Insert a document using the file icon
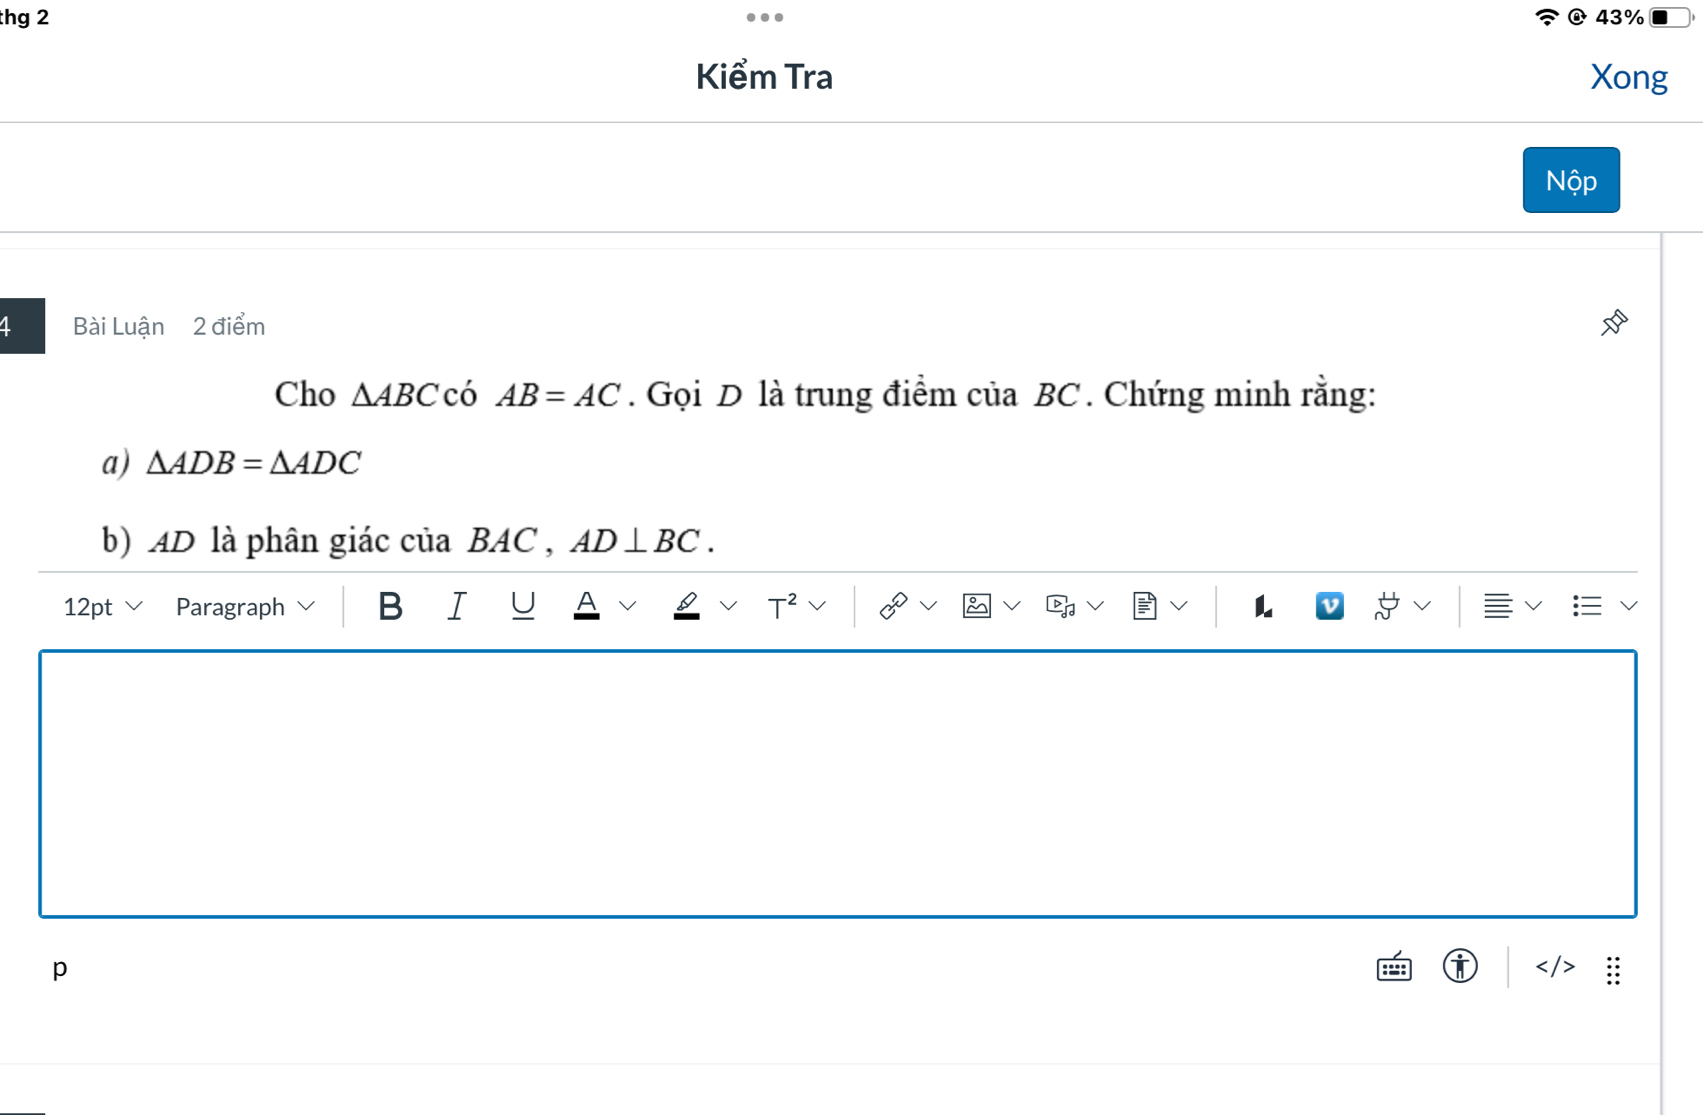1703x1115 pixels. (1145, 606)
